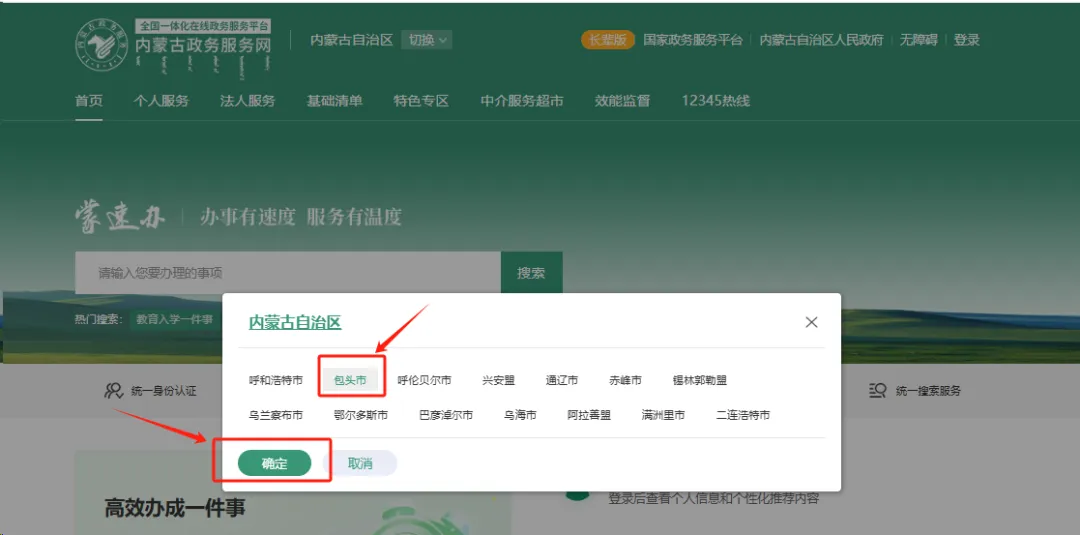The width and height of the screenshot is (1080, 535).
Task: Select 兴安盟 in the dialog
Action: click(499, 380)
